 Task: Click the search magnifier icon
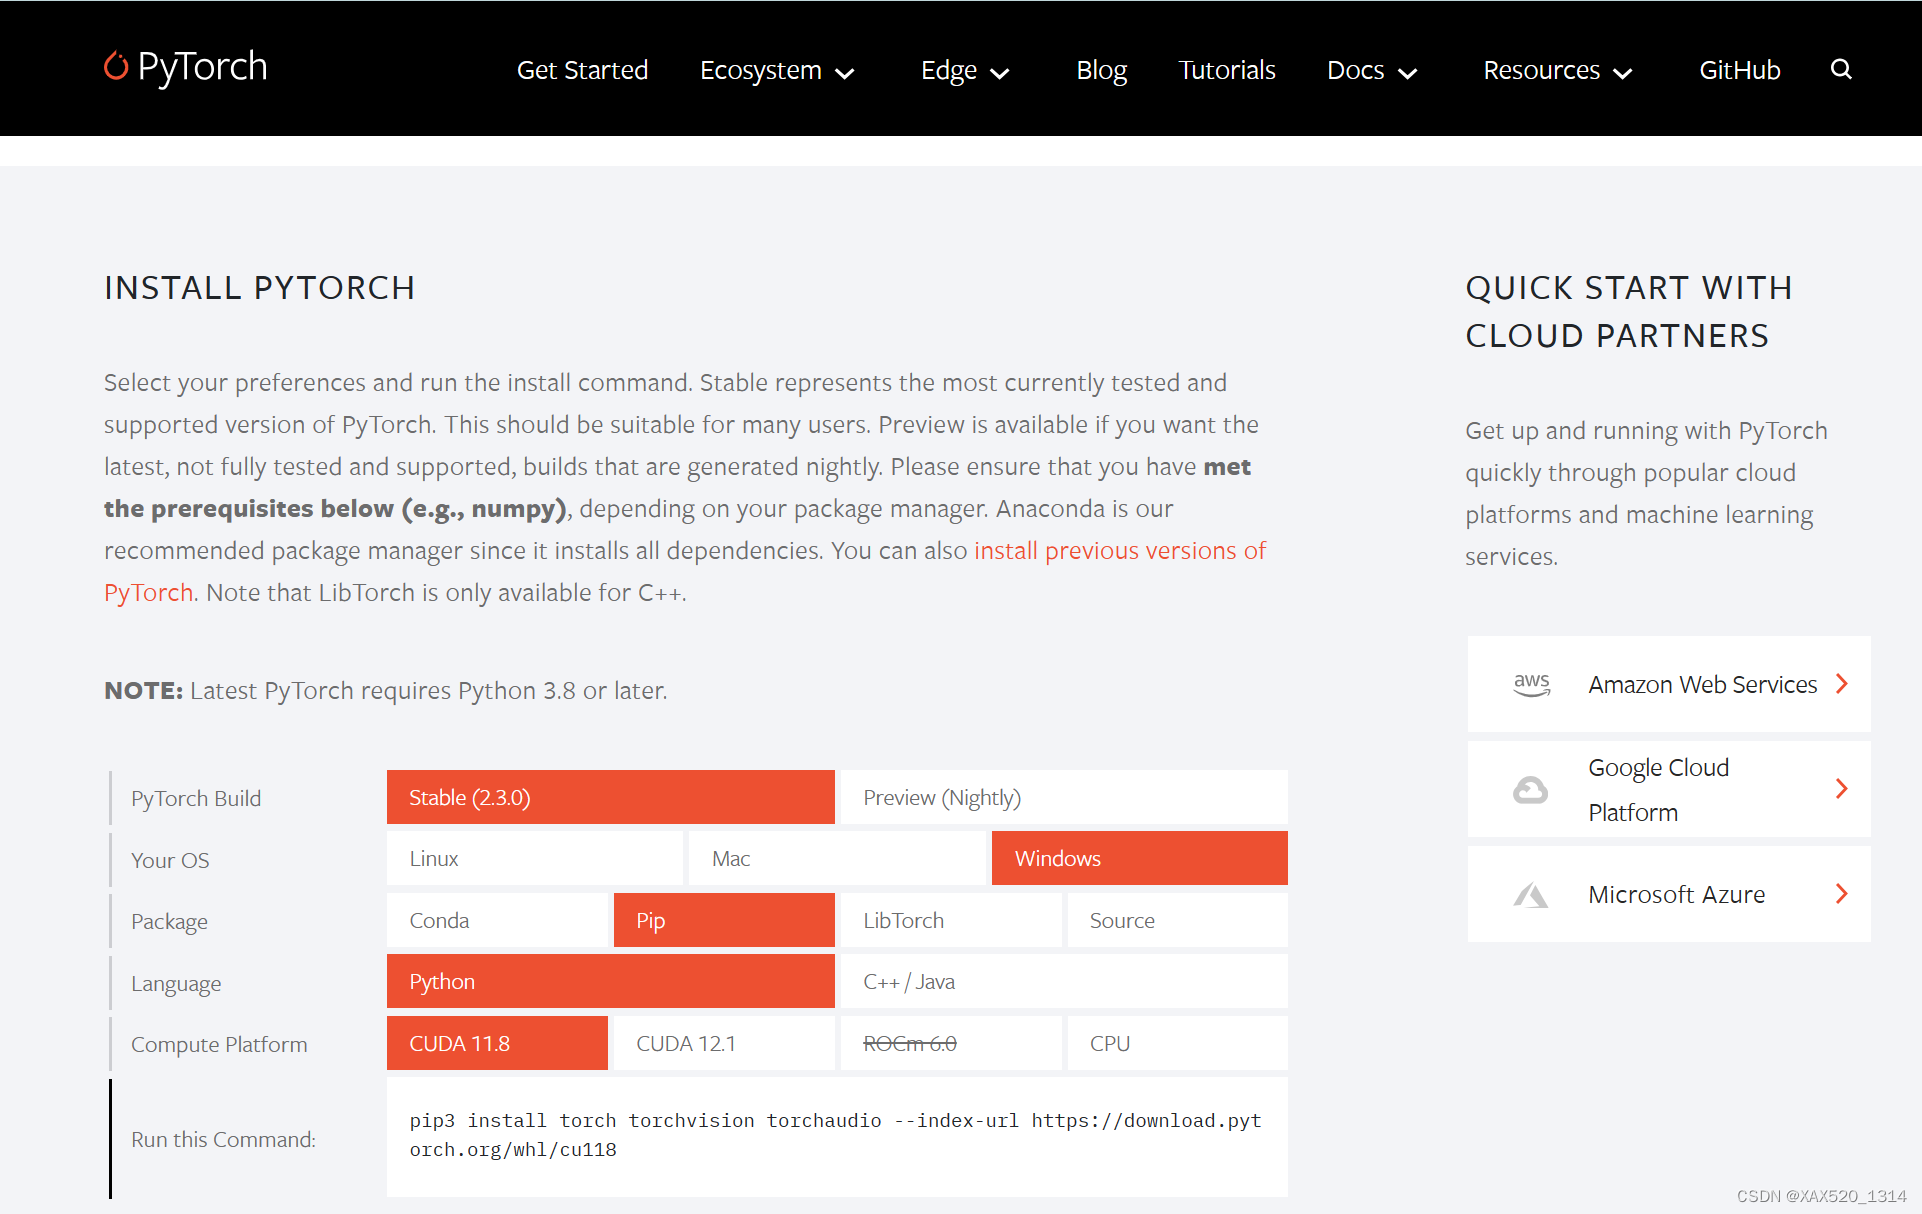pyautogui.click(x=1841, y=69)
